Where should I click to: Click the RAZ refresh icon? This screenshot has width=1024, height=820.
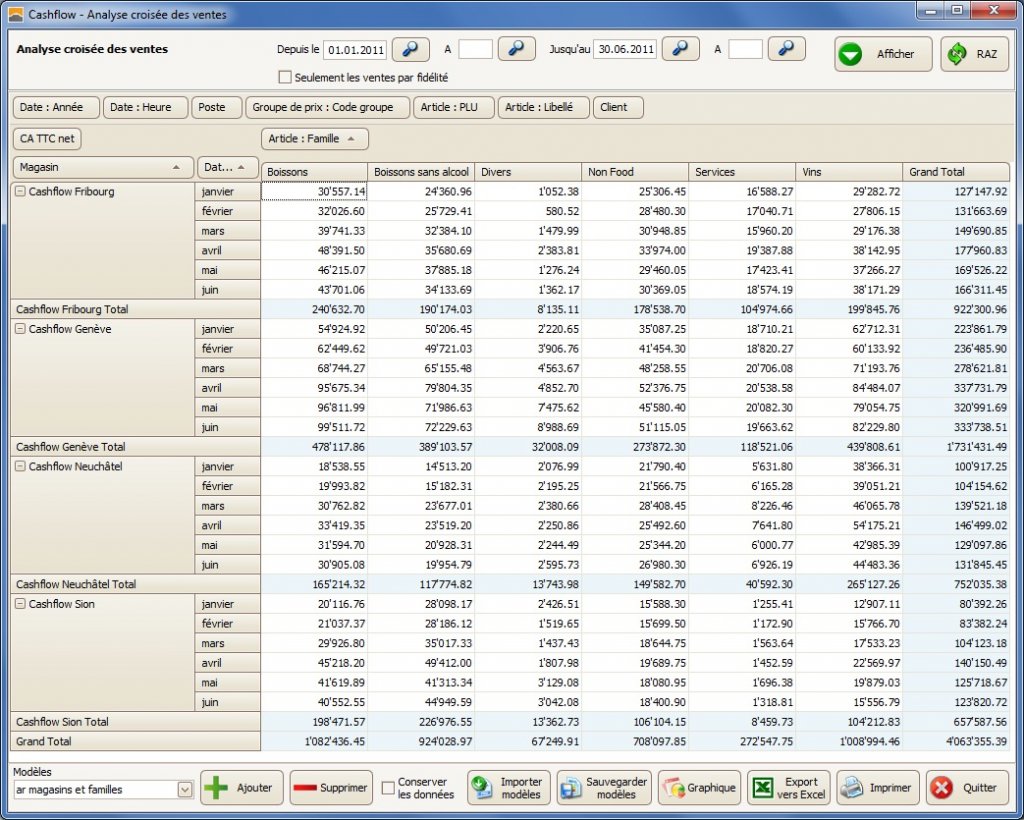[x=957, y=54]
